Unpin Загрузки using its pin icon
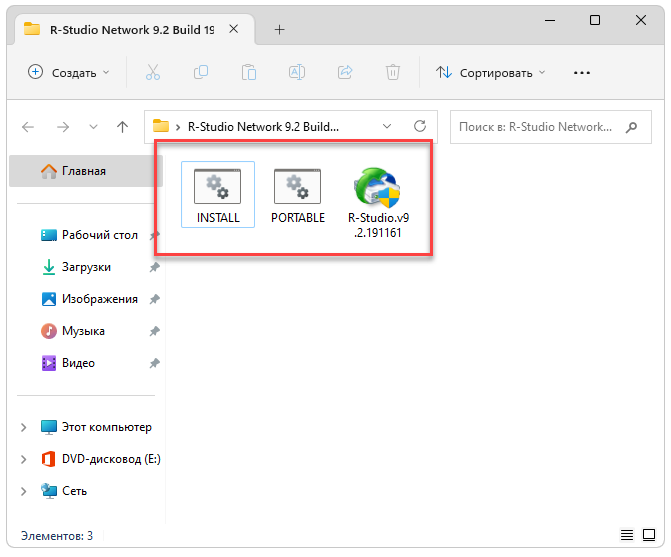Image resolution: width=671 pixels, height=557 pixels. point(154,267)
